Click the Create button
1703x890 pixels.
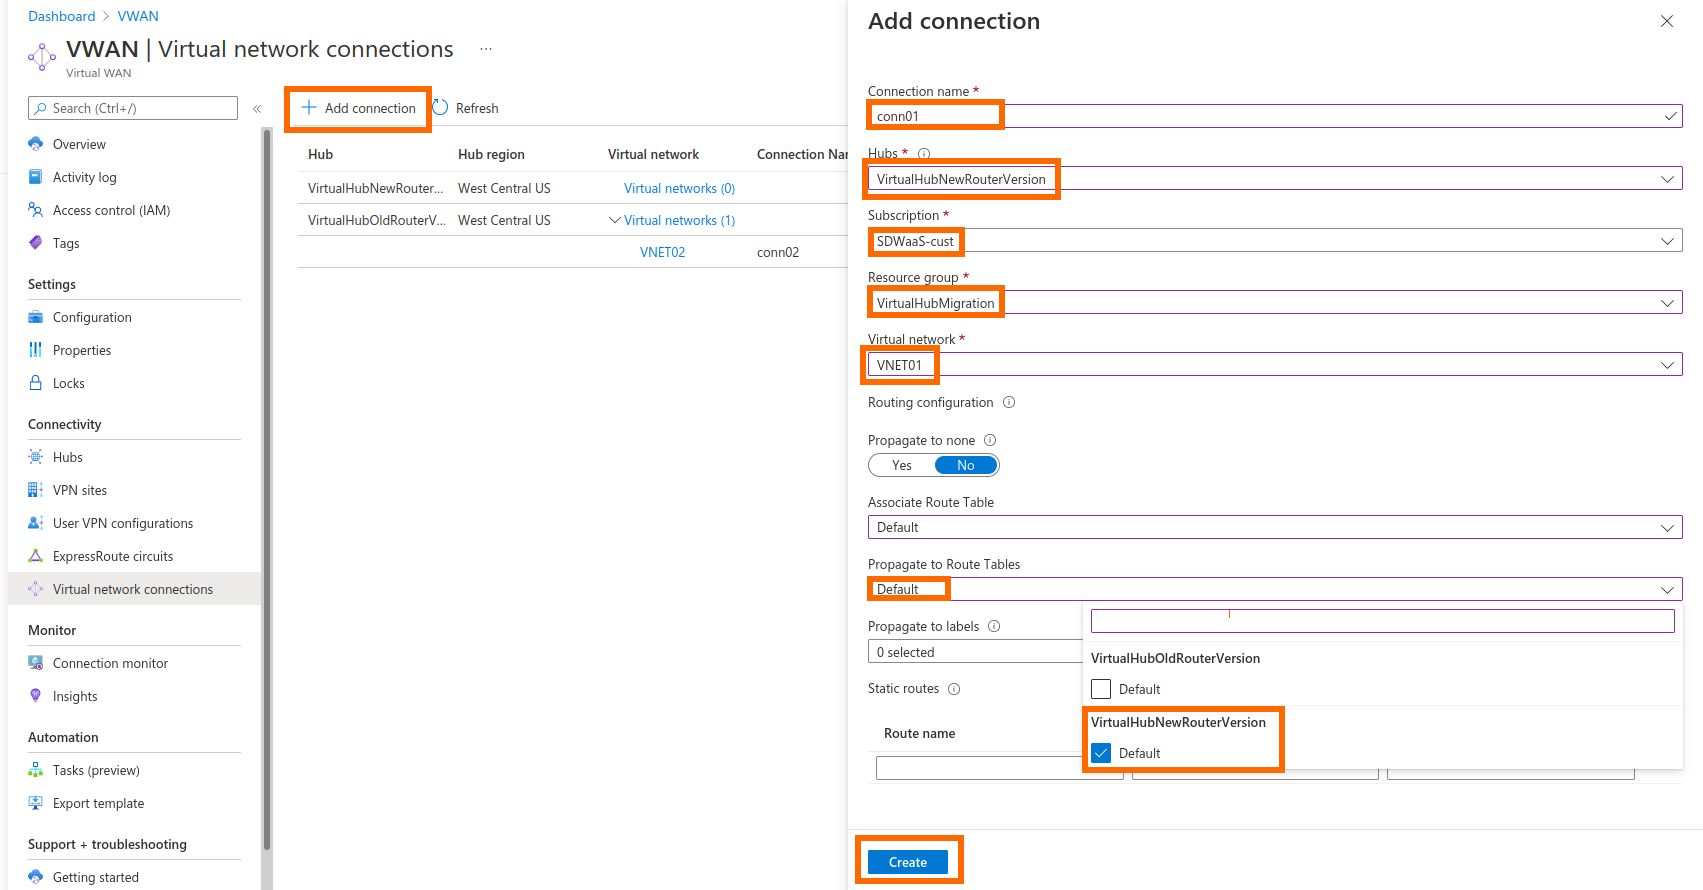coord(907,862)
